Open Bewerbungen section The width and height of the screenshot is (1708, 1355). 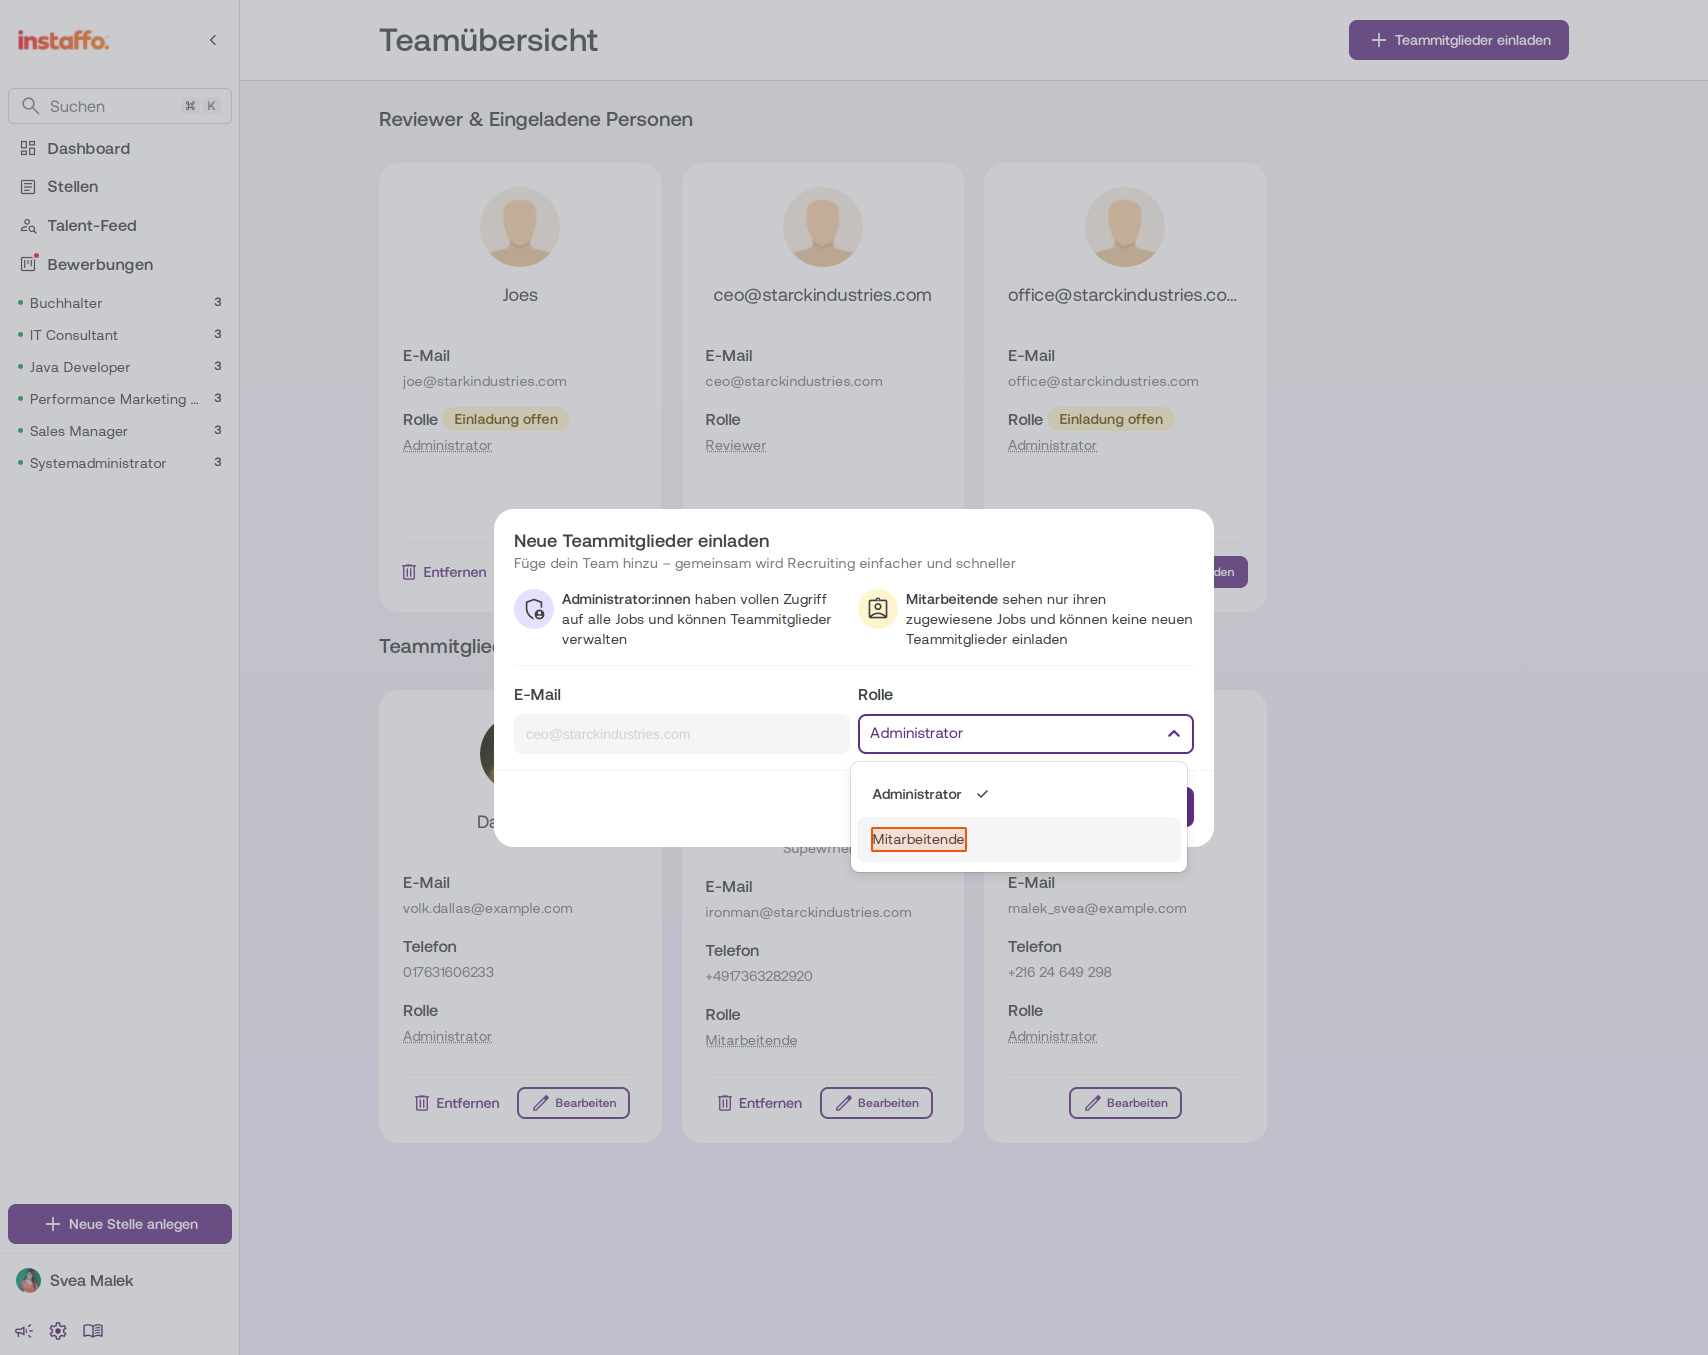[120, 265]
